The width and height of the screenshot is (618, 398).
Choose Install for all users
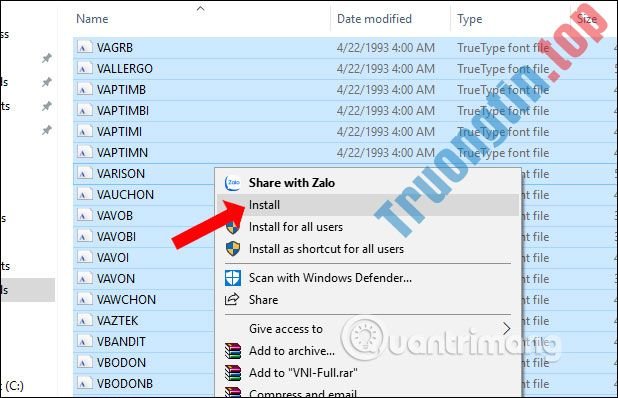[296, 227]
